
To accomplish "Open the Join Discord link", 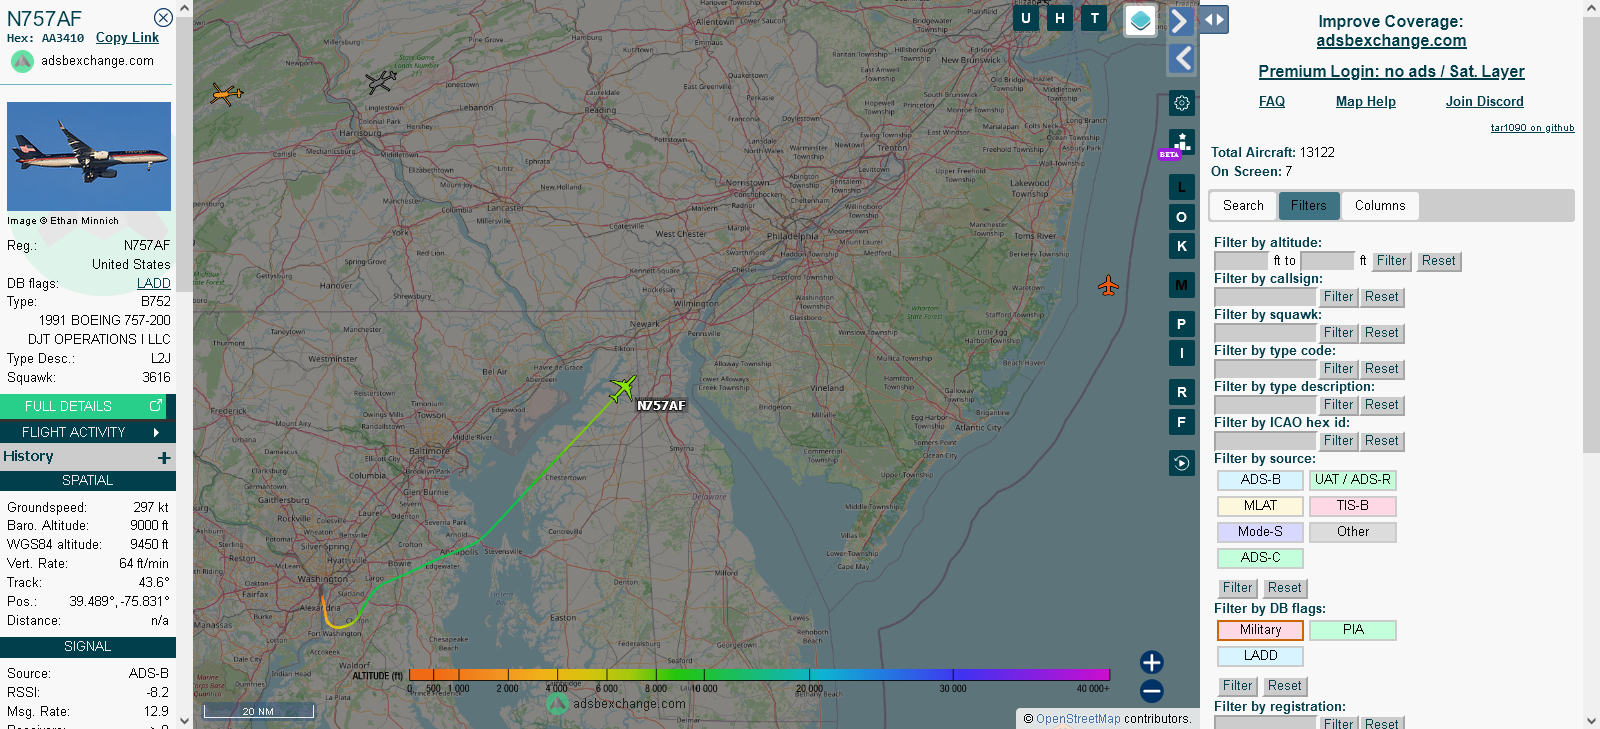I will click(x=1485, y=102).
